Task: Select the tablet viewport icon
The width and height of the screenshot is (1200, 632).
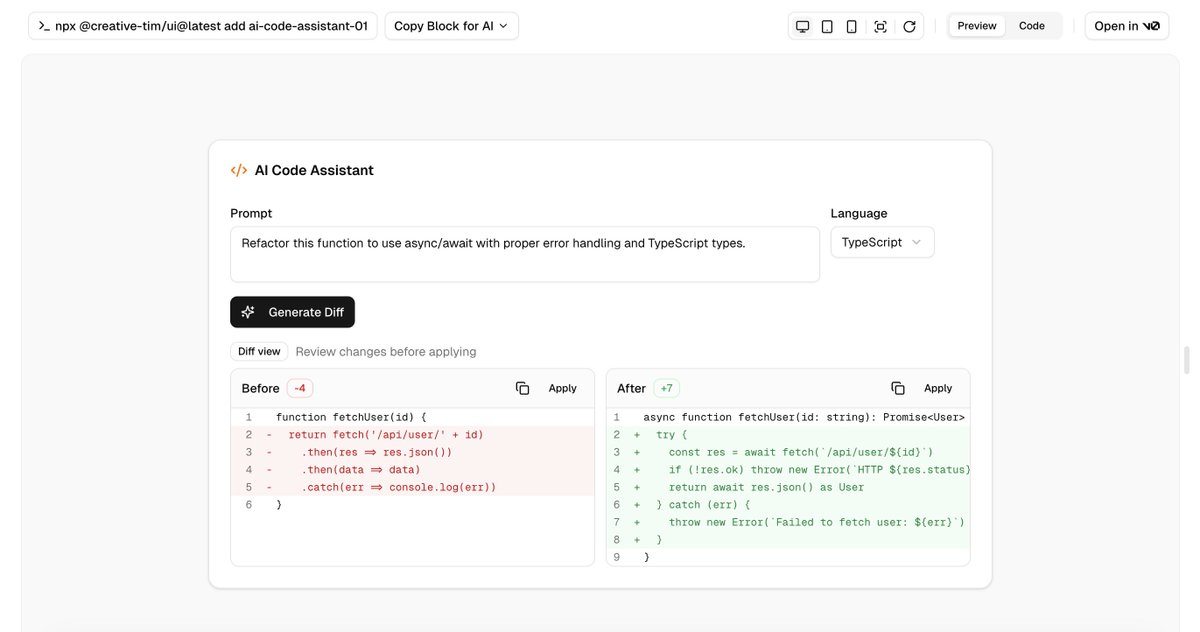Action: point(827,26)
